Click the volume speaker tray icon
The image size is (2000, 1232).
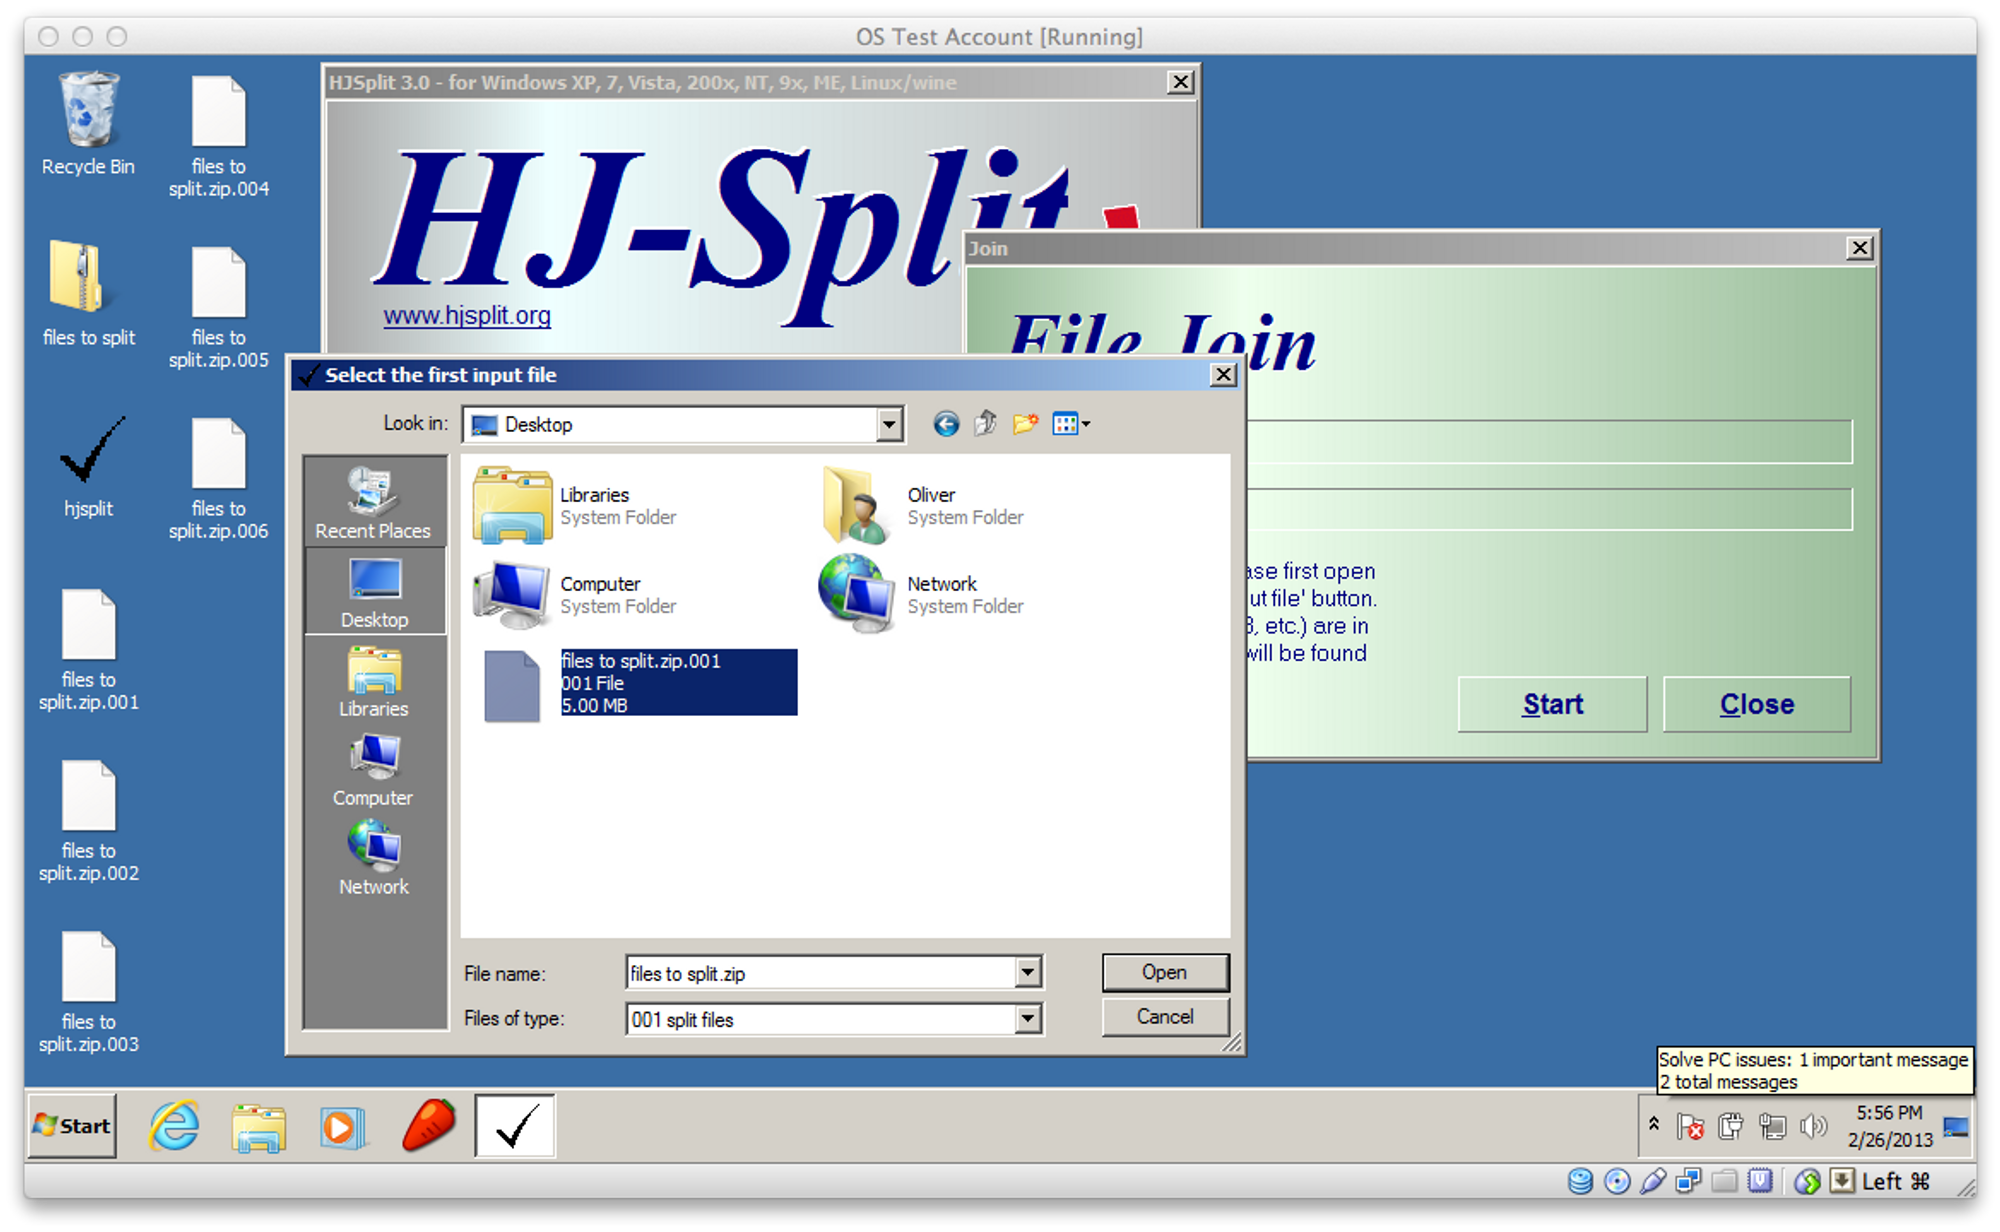(x=1813, y=1127)
